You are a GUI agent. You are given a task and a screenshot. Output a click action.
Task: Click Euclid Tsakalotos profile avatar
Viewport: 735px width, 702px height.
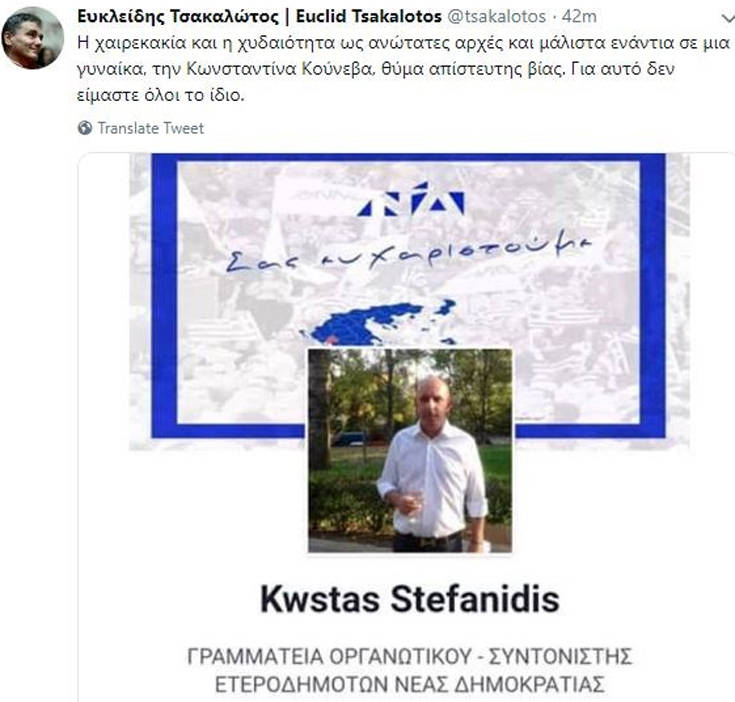click(32, 38)
